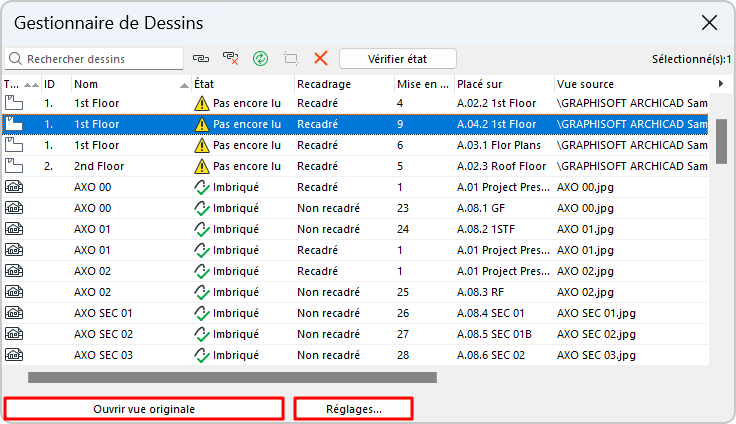736x424 pixels.
Task: Click the plan icon of row placed on A.03.1
Action: [x=14, y=145]
